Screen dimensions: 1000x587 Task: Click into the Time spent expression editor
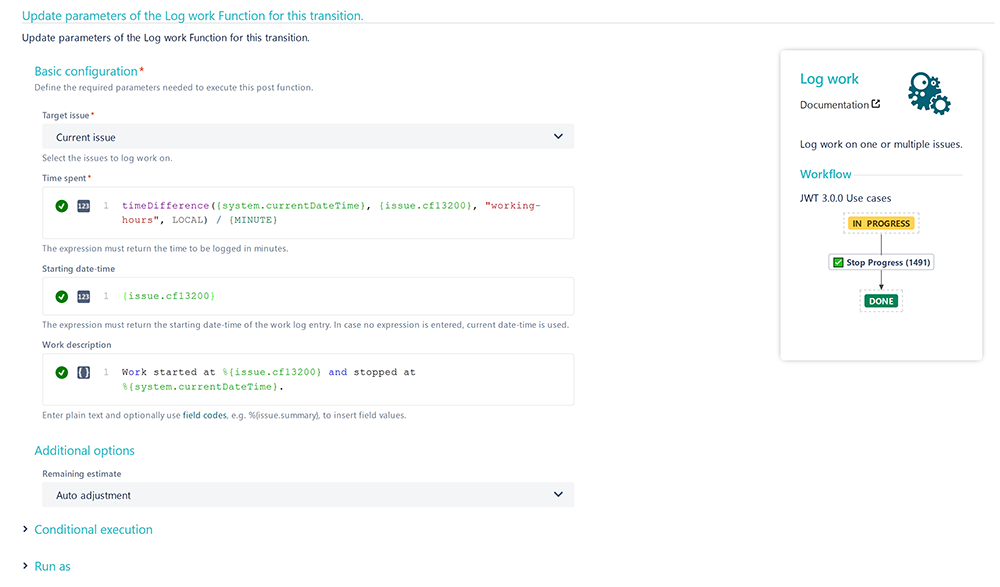click(308, 213)
